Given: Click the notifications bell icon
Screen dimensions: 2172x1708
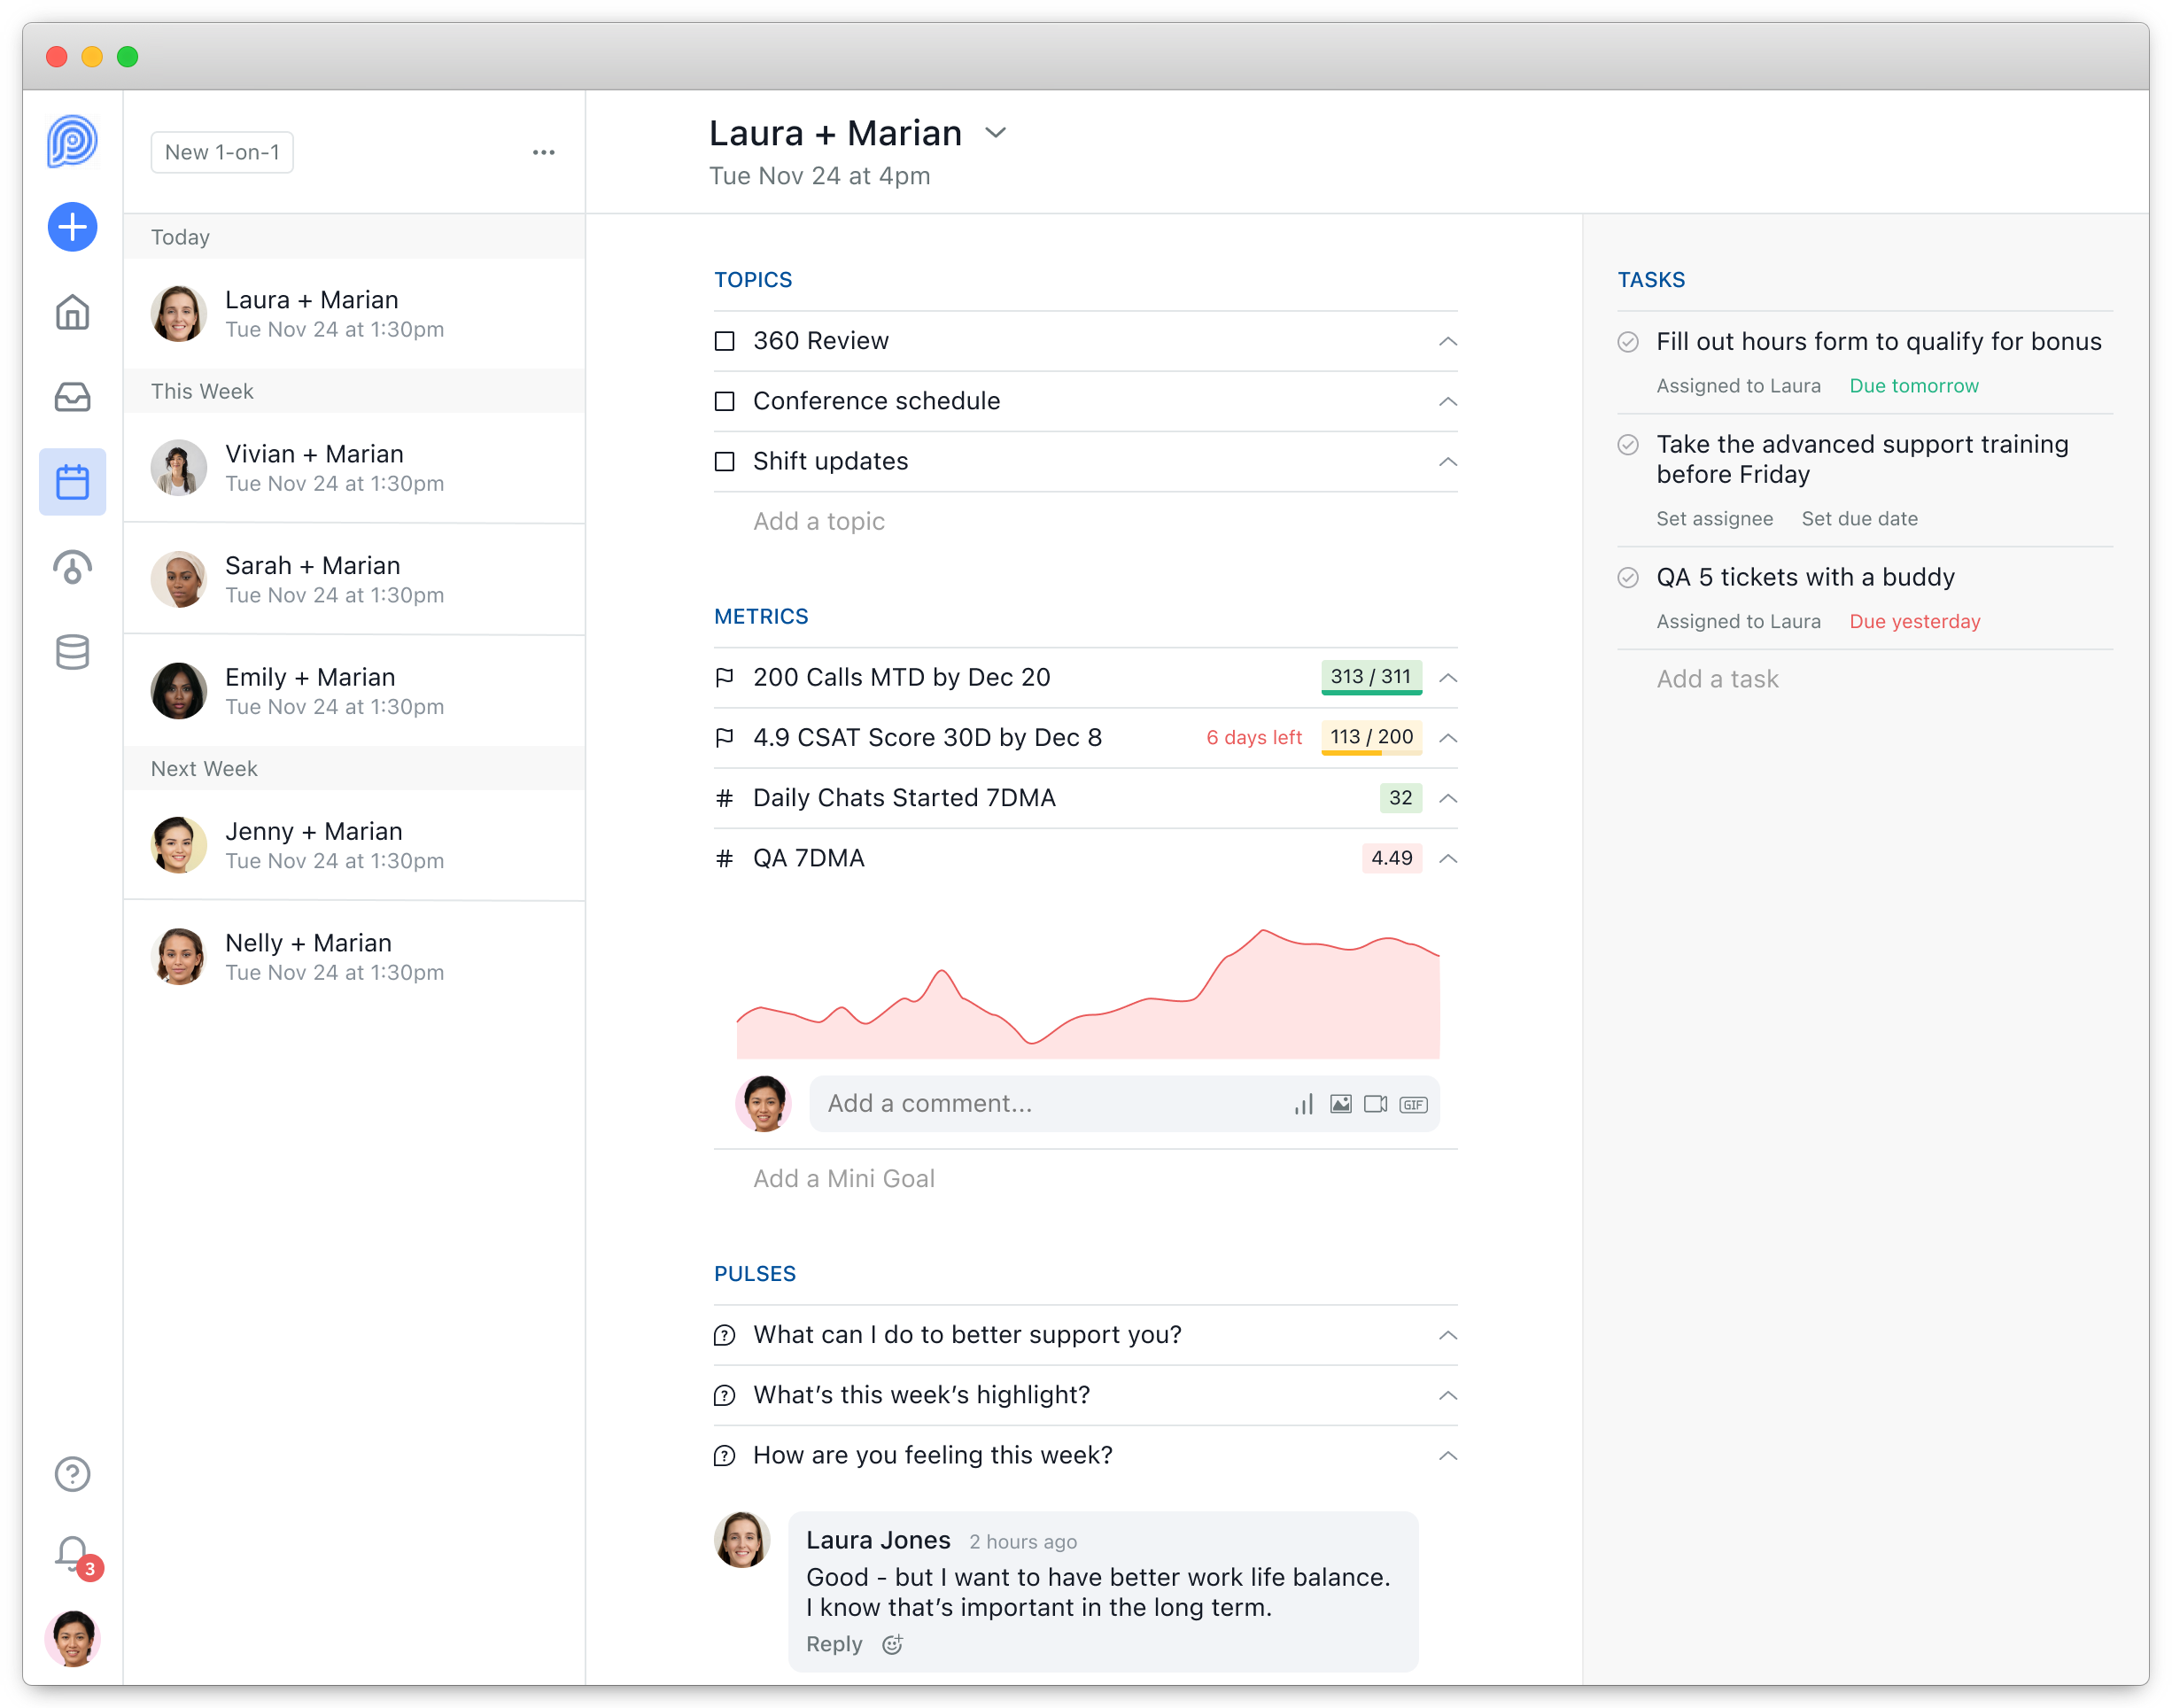Looking at the screenshot, I should click(73, 1553).
